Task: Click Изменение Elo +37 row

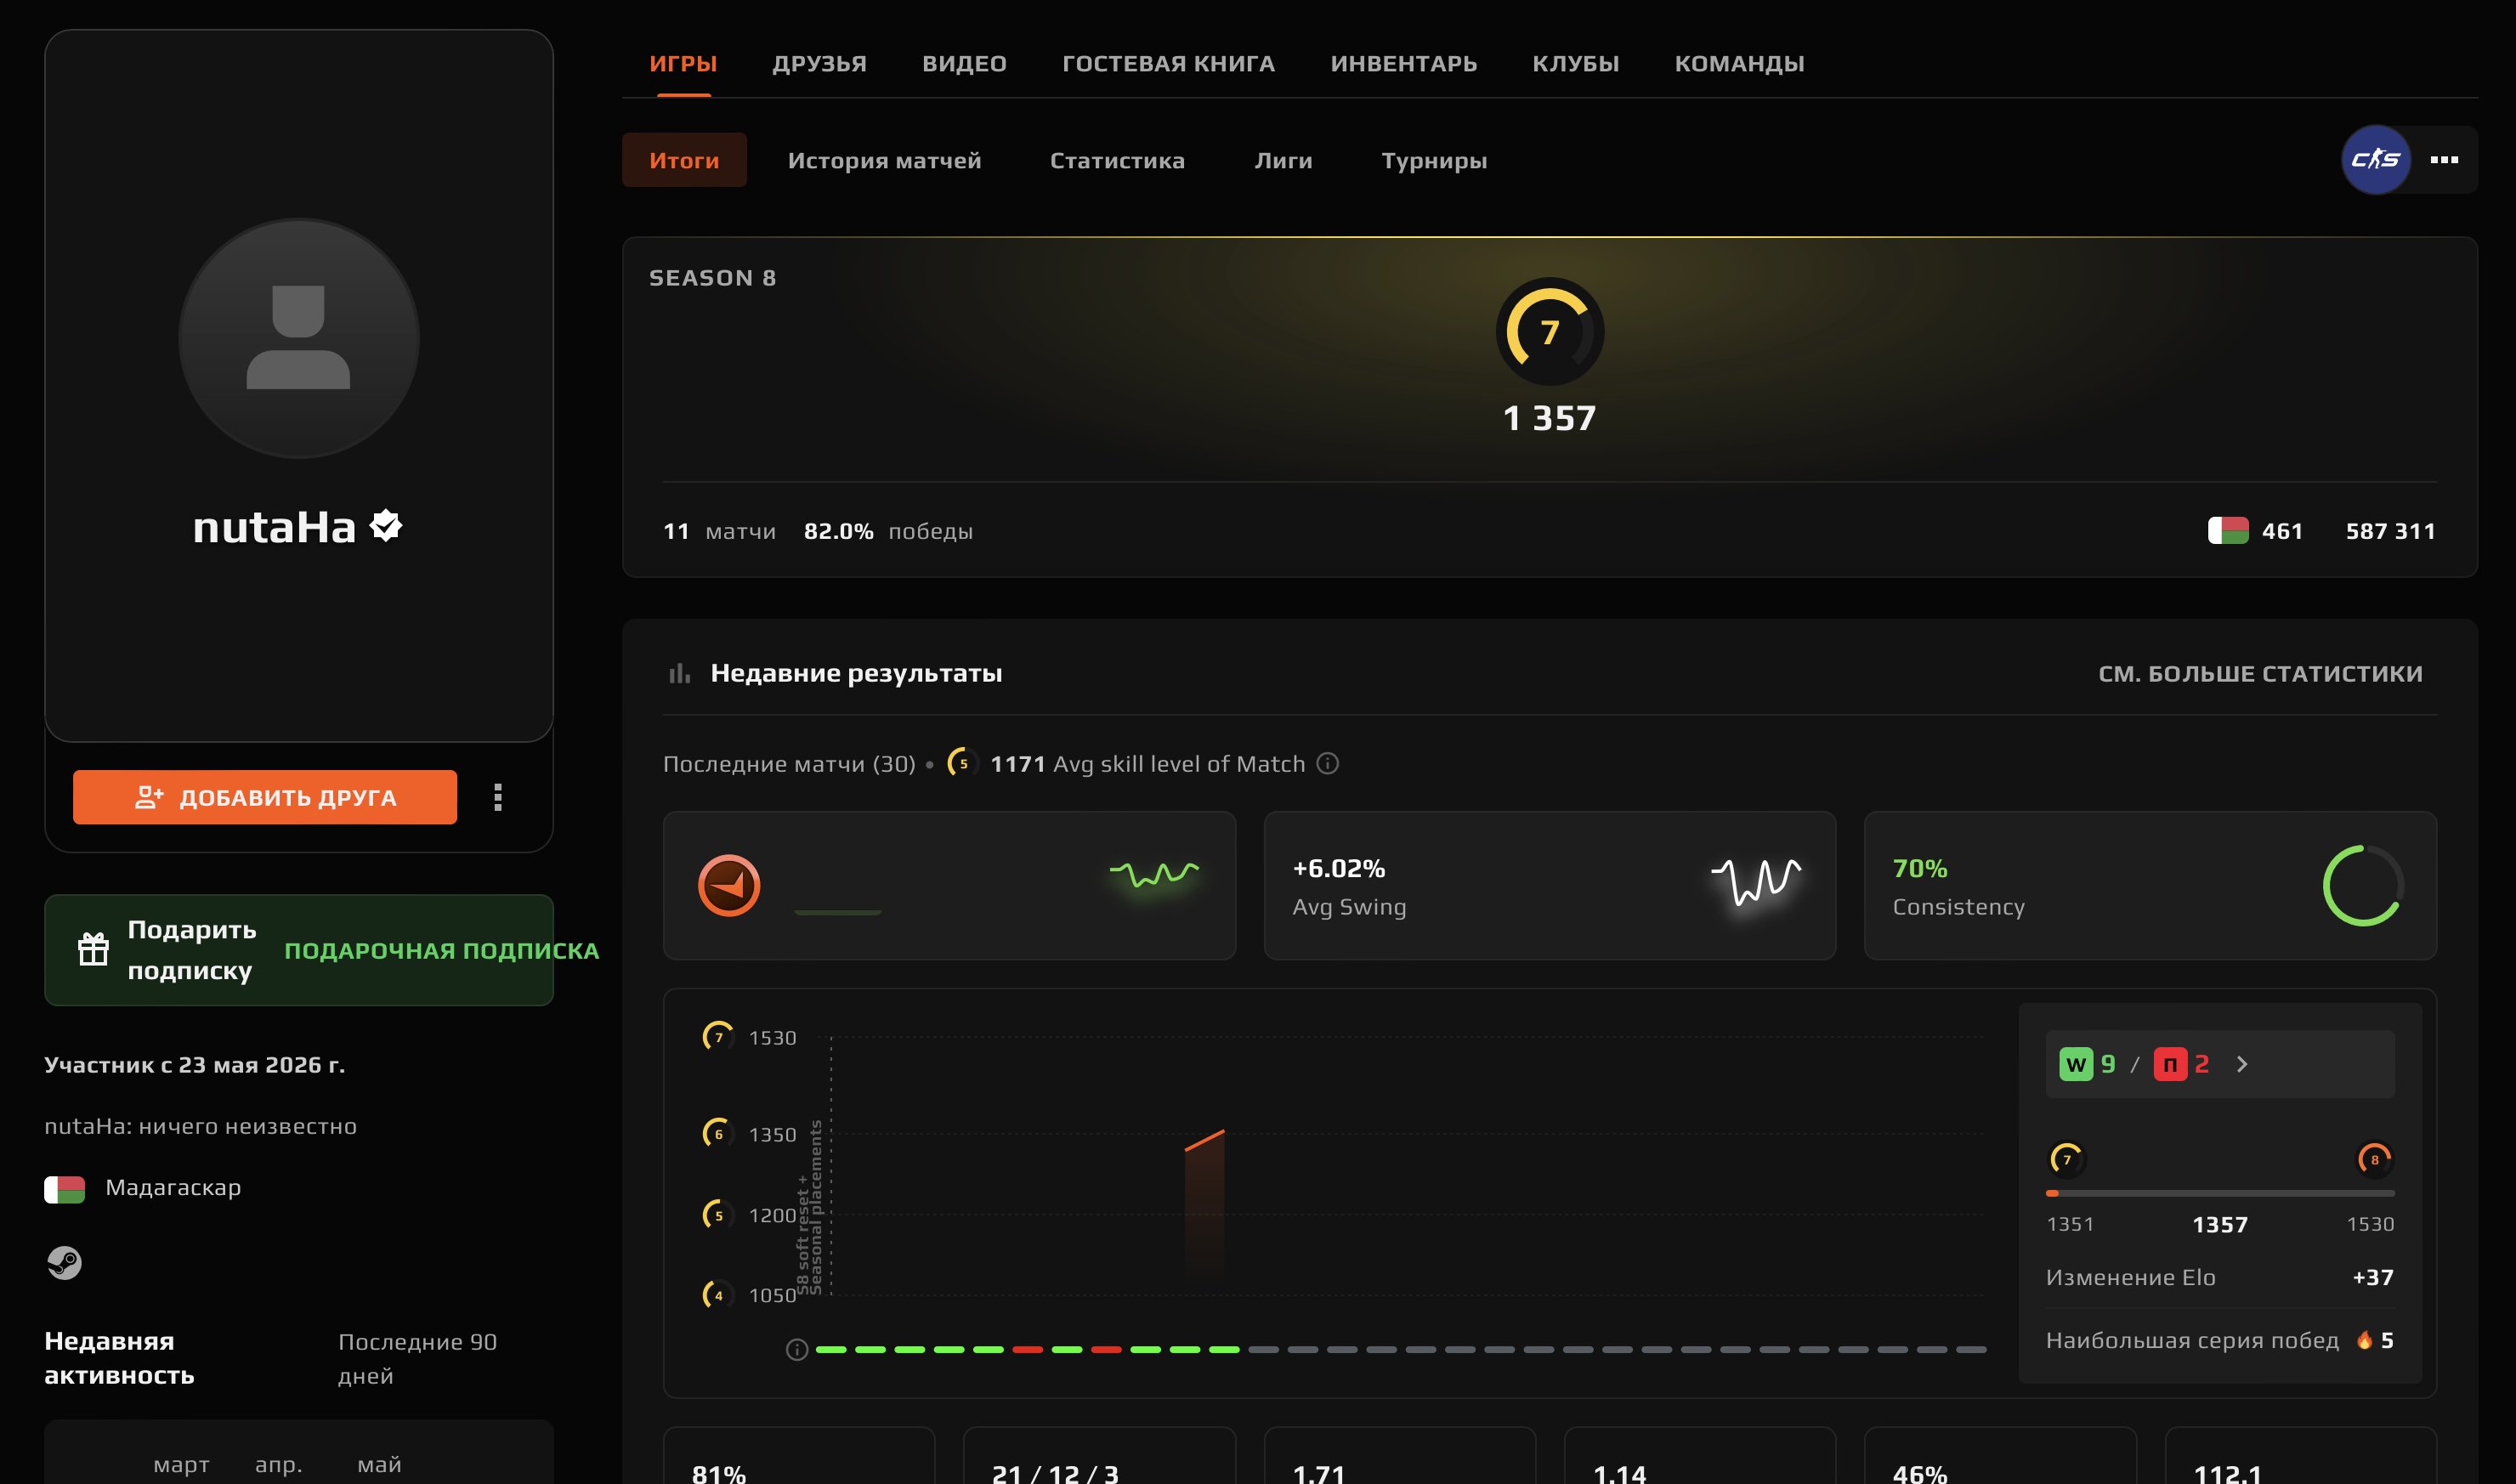Action: coord(2220,1277)
